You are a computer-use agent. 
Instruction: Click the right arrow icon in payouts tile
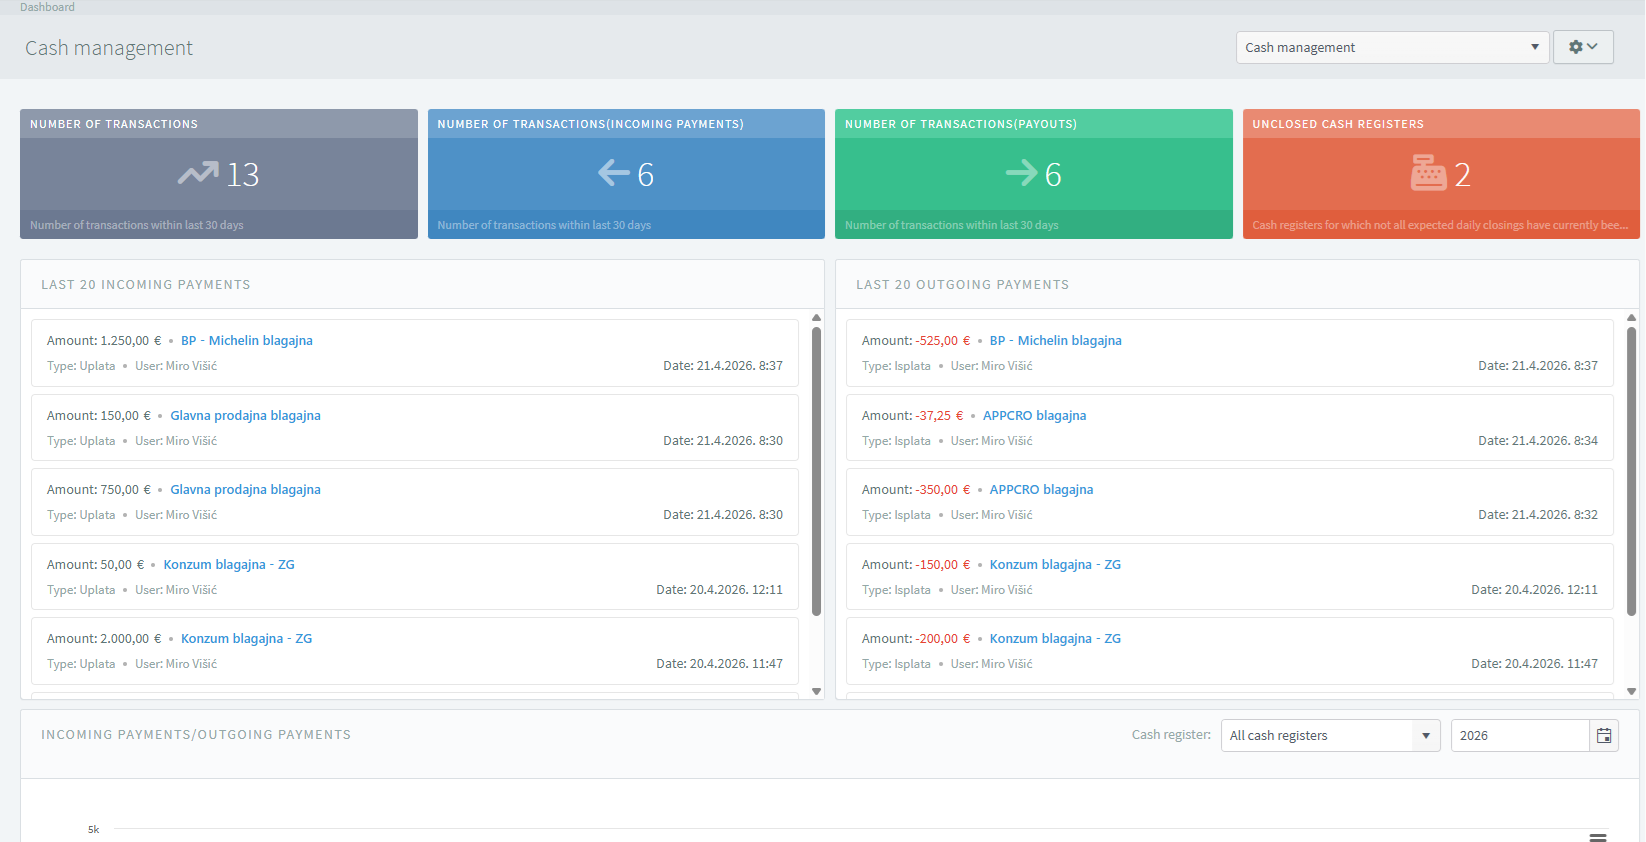[x=1021, y=173]
